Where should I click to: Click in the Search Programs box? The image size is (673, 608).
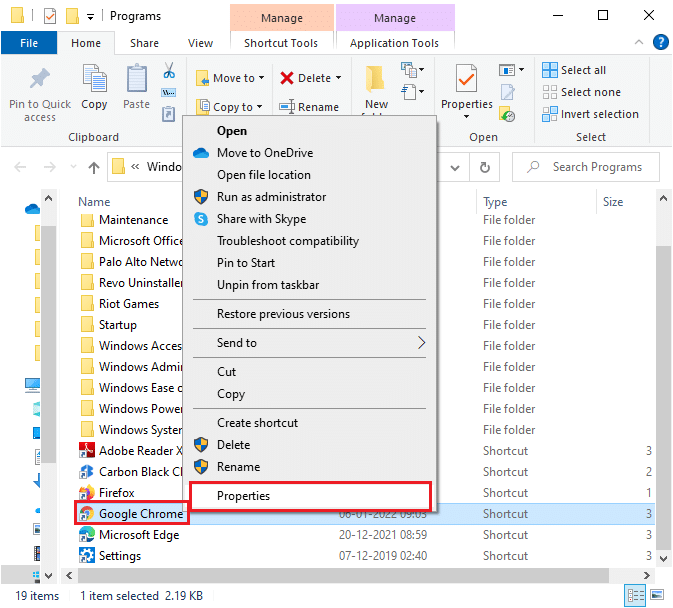click(585, 167)
